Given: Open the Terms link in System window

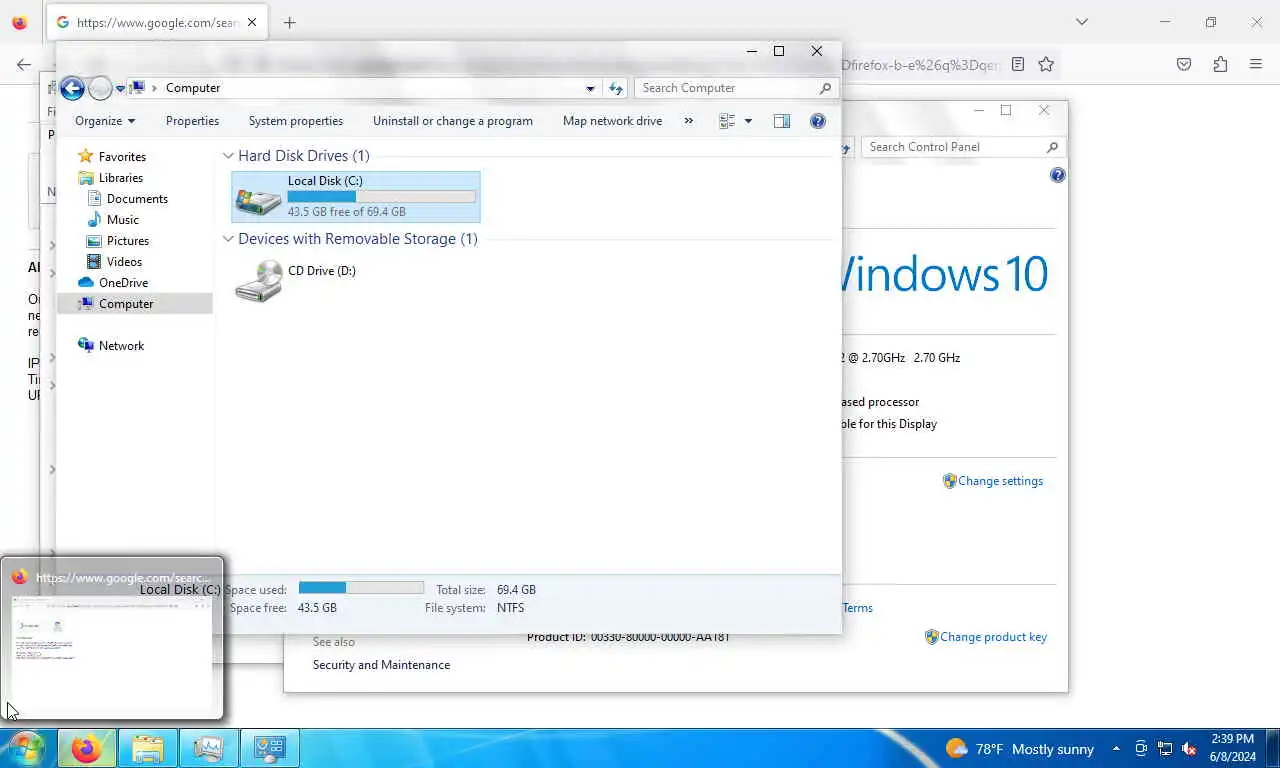Looking at the screenshot, I should pos(858,608).
